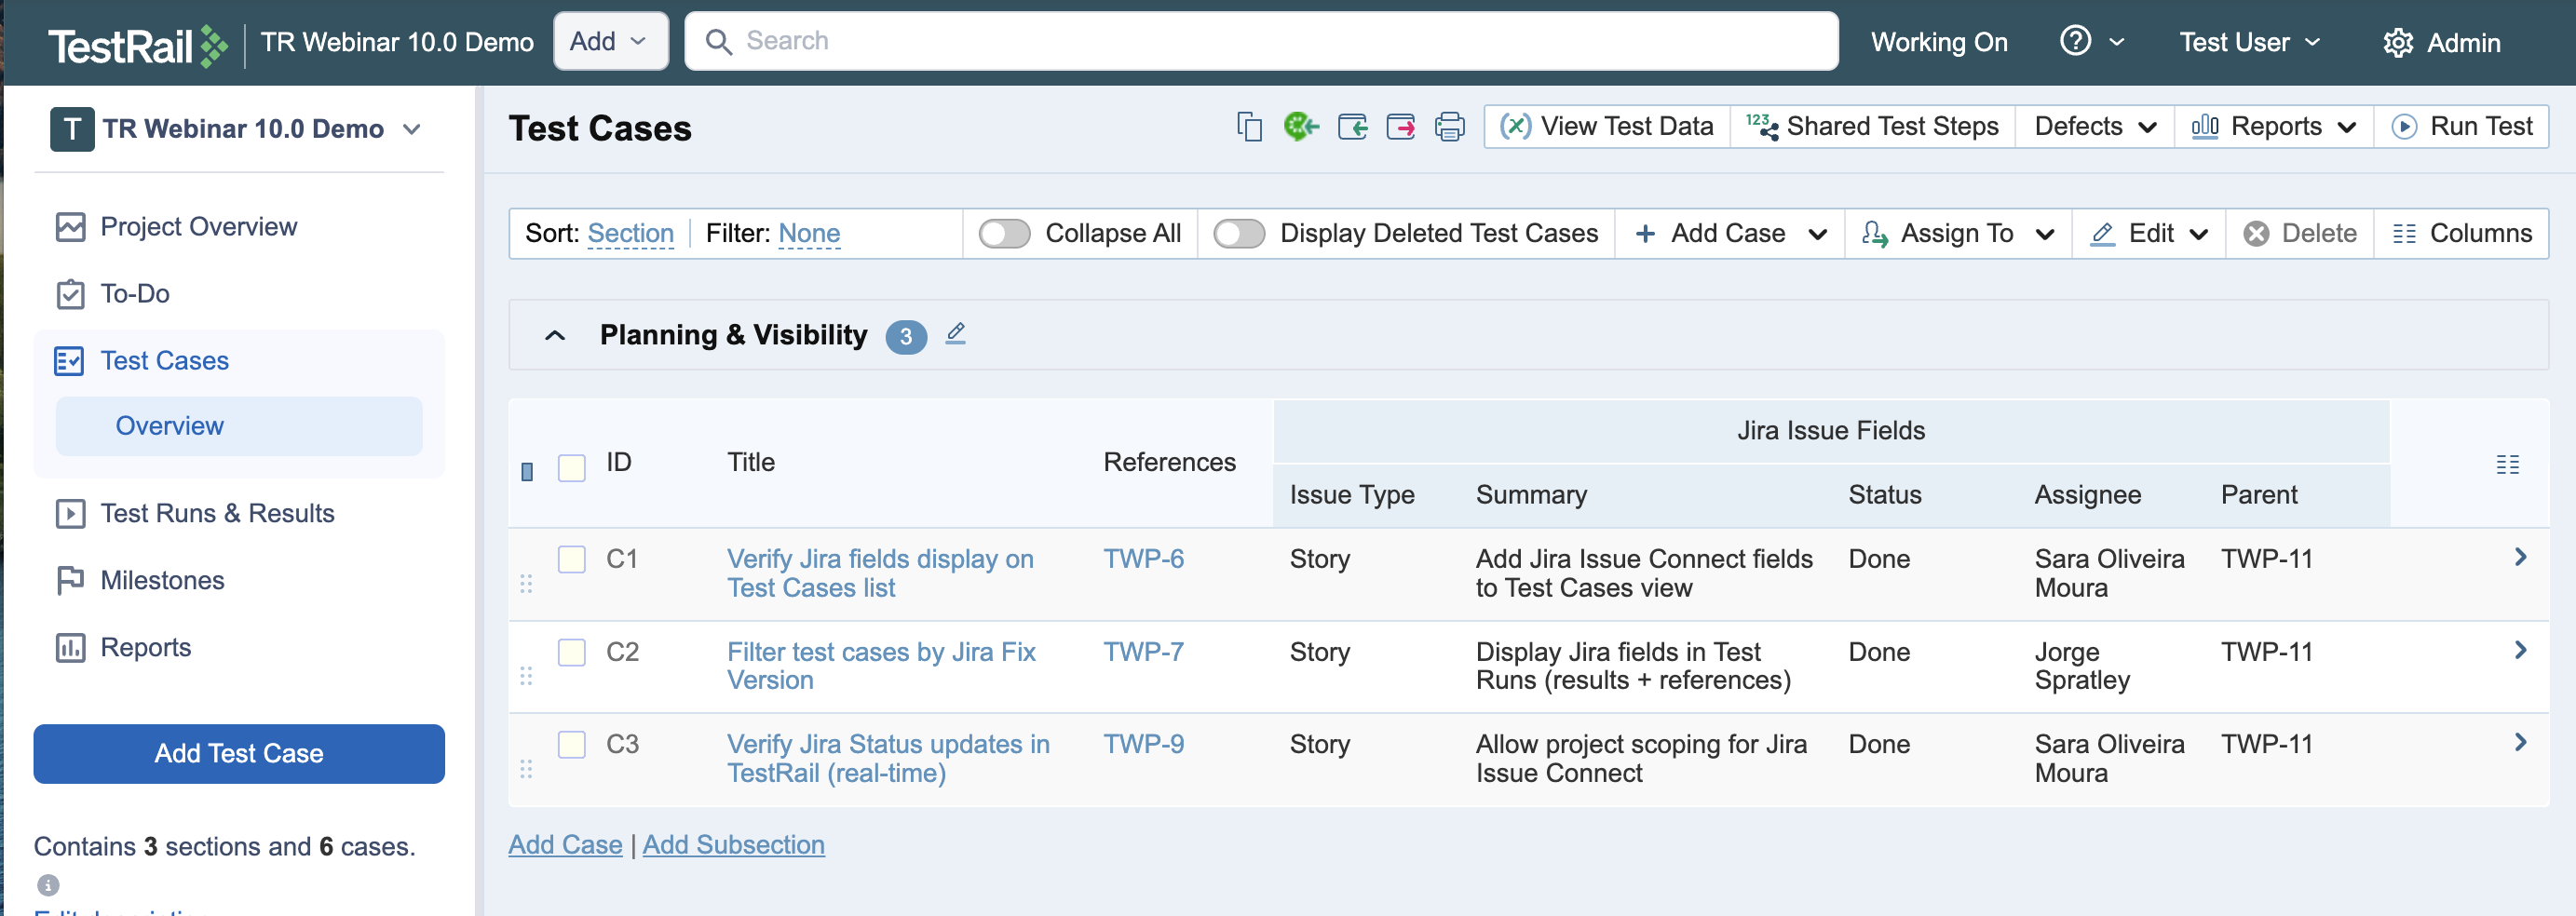
Task: Expand the TR Webinar 10.0 Demo project selector
Action: pyautogui.click(x=236, y=129)
